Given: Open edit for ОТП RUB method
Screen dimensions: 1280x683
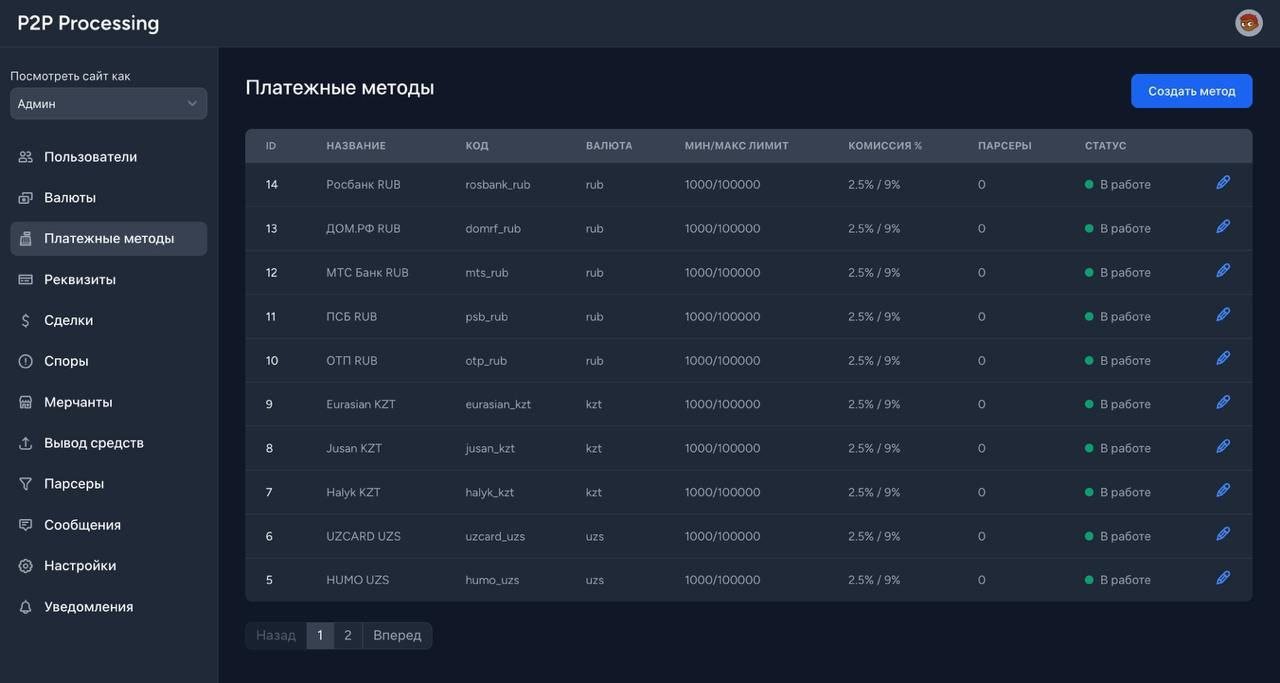Looking at the screenshot, I should coord(1223,359).
